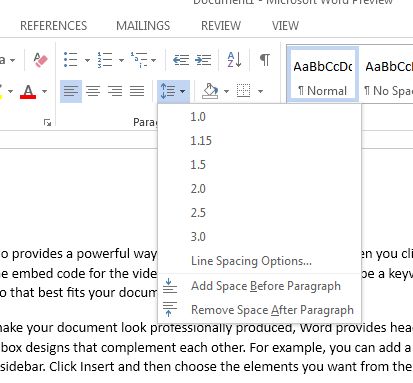The height and width of the screenshot is (383, 413).
Task: Toggle Center text alignment
Action: point(93,91)
